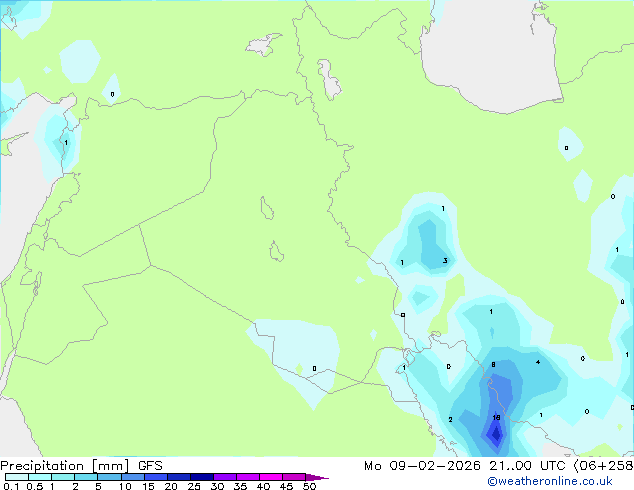Click the 'Precipitation [mm]' legend title

click(64, 466)
